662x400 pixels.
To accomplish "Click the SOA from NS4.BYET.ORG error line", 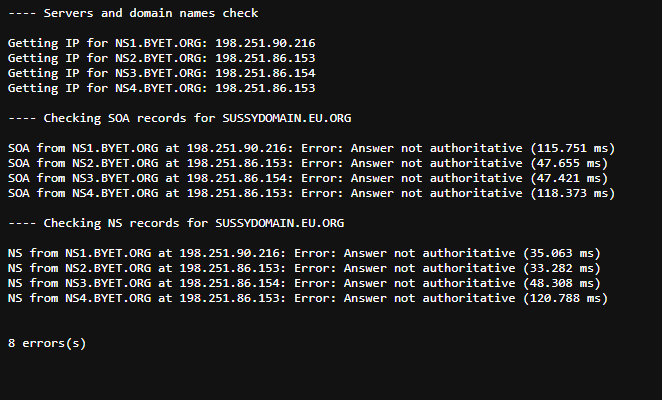I will tap(312, 193).
